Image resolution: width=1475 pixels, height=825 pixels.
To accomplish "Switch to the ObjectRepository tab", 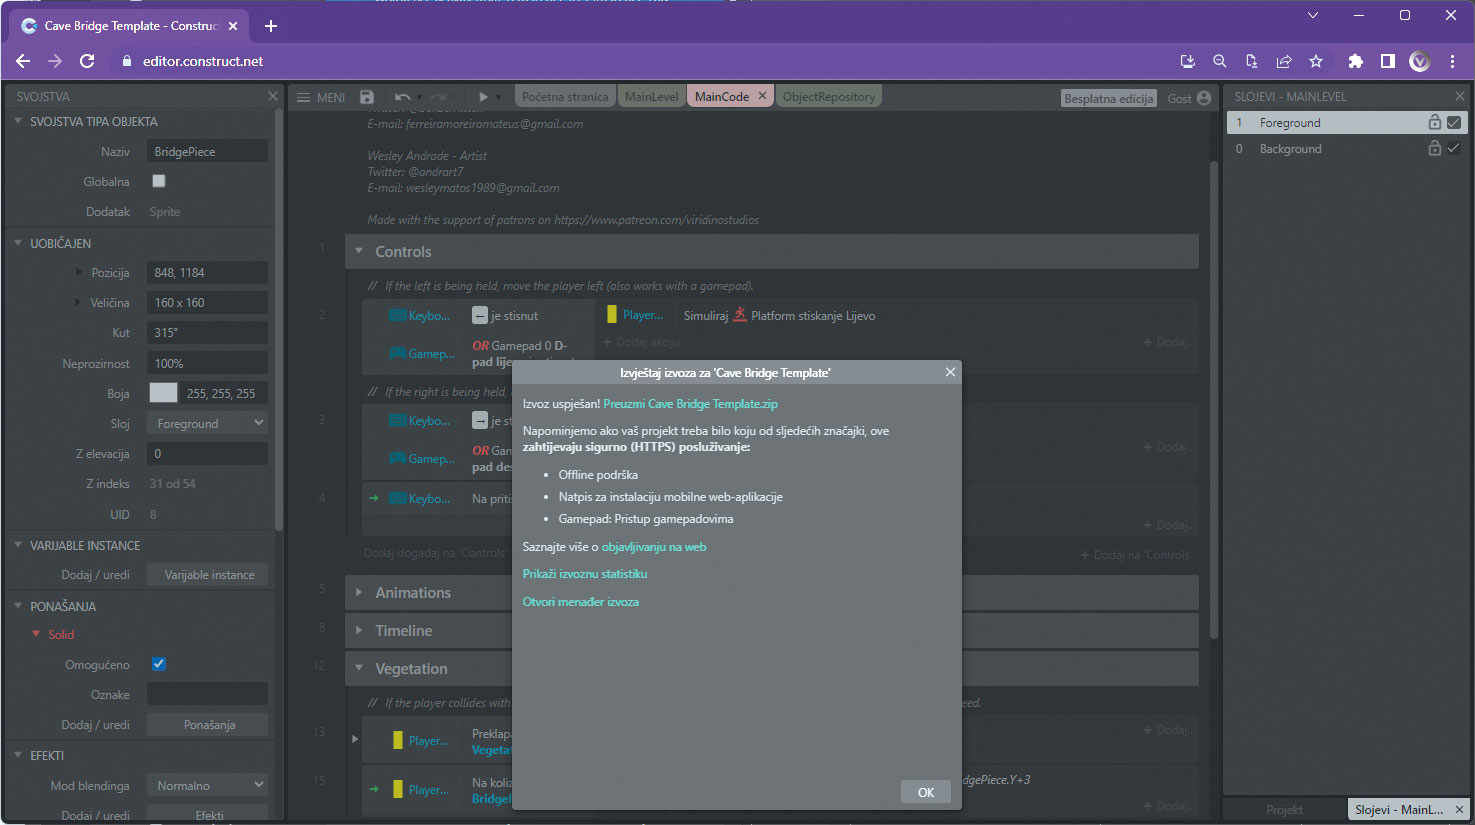I will (829, 97).
